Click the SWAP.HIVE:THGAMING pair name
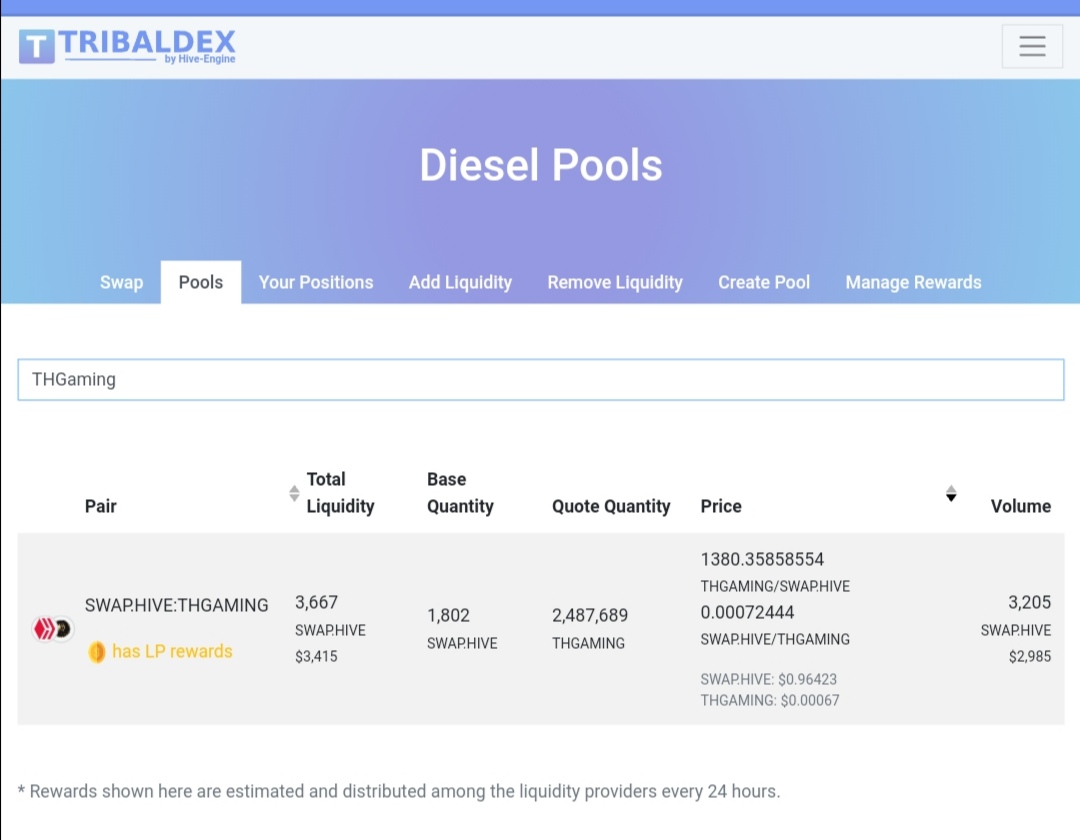 coord(176,605)
